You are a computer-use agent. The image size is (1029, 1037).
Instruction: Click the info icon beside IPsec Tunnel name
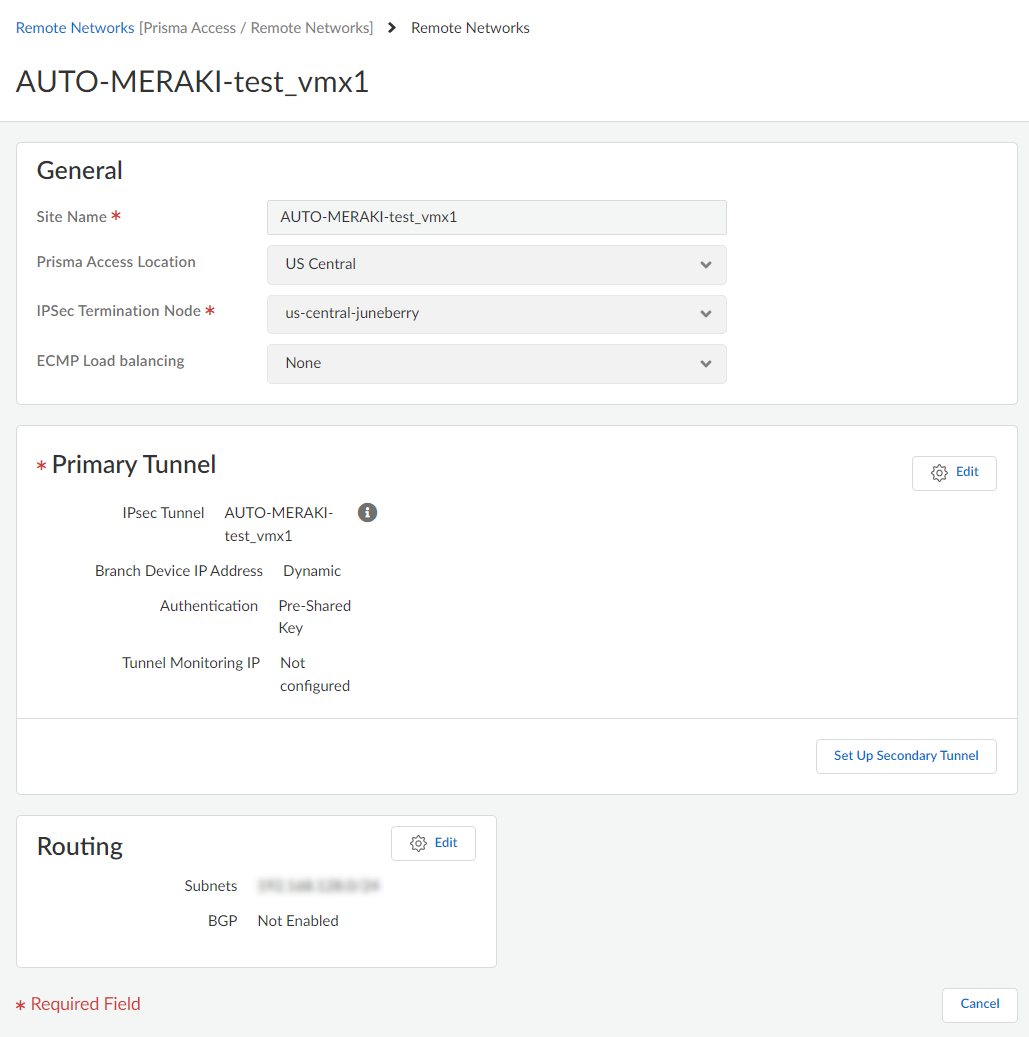pyautogui.click(x=367, y=513)
